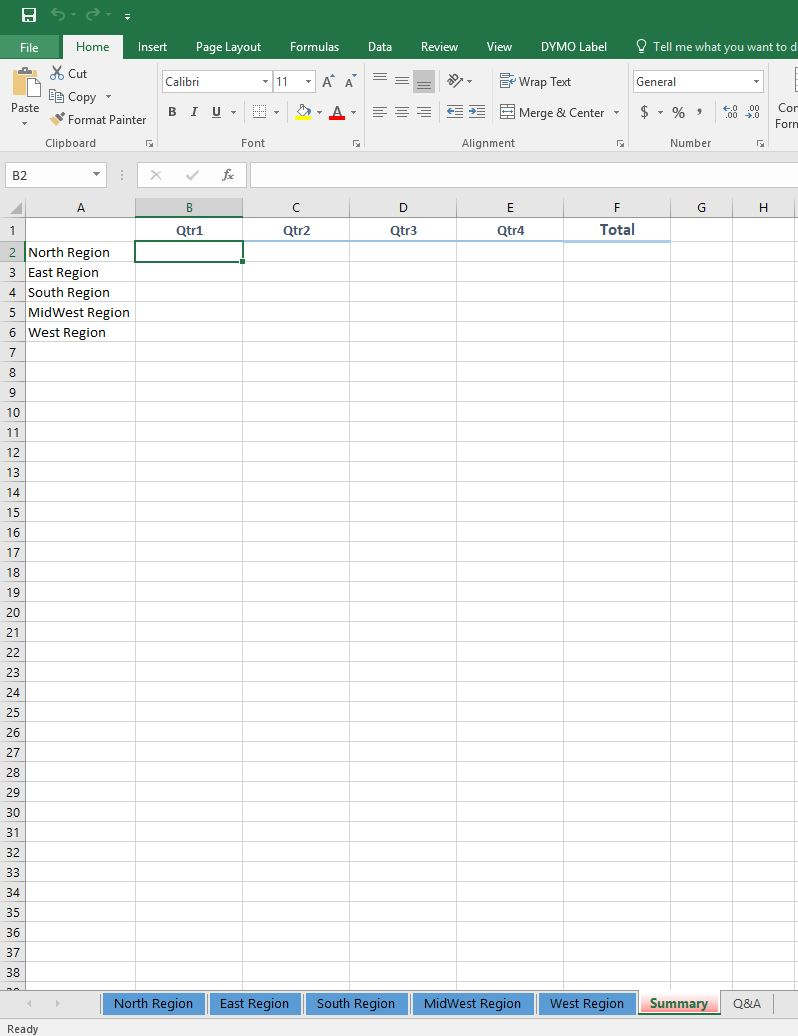Increase font size with the large A
This screenshot has height=1036, width=798.
click(328, 81)
